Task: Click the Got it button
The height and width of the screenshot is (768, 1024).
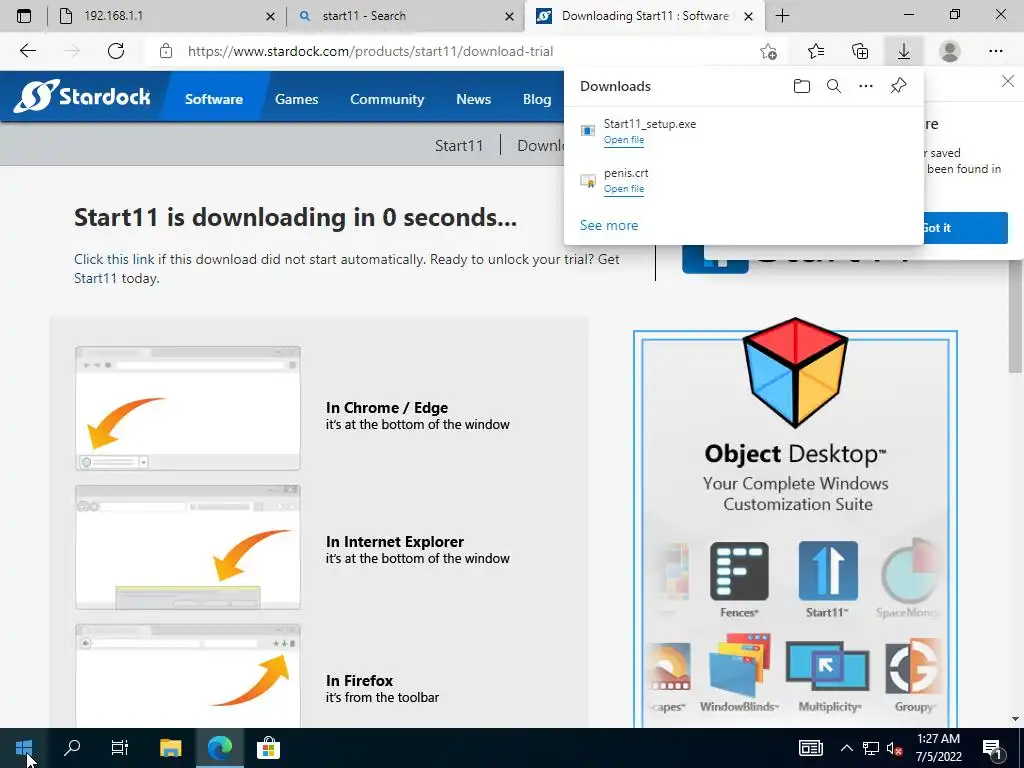Action: click(x=965, y=228)
